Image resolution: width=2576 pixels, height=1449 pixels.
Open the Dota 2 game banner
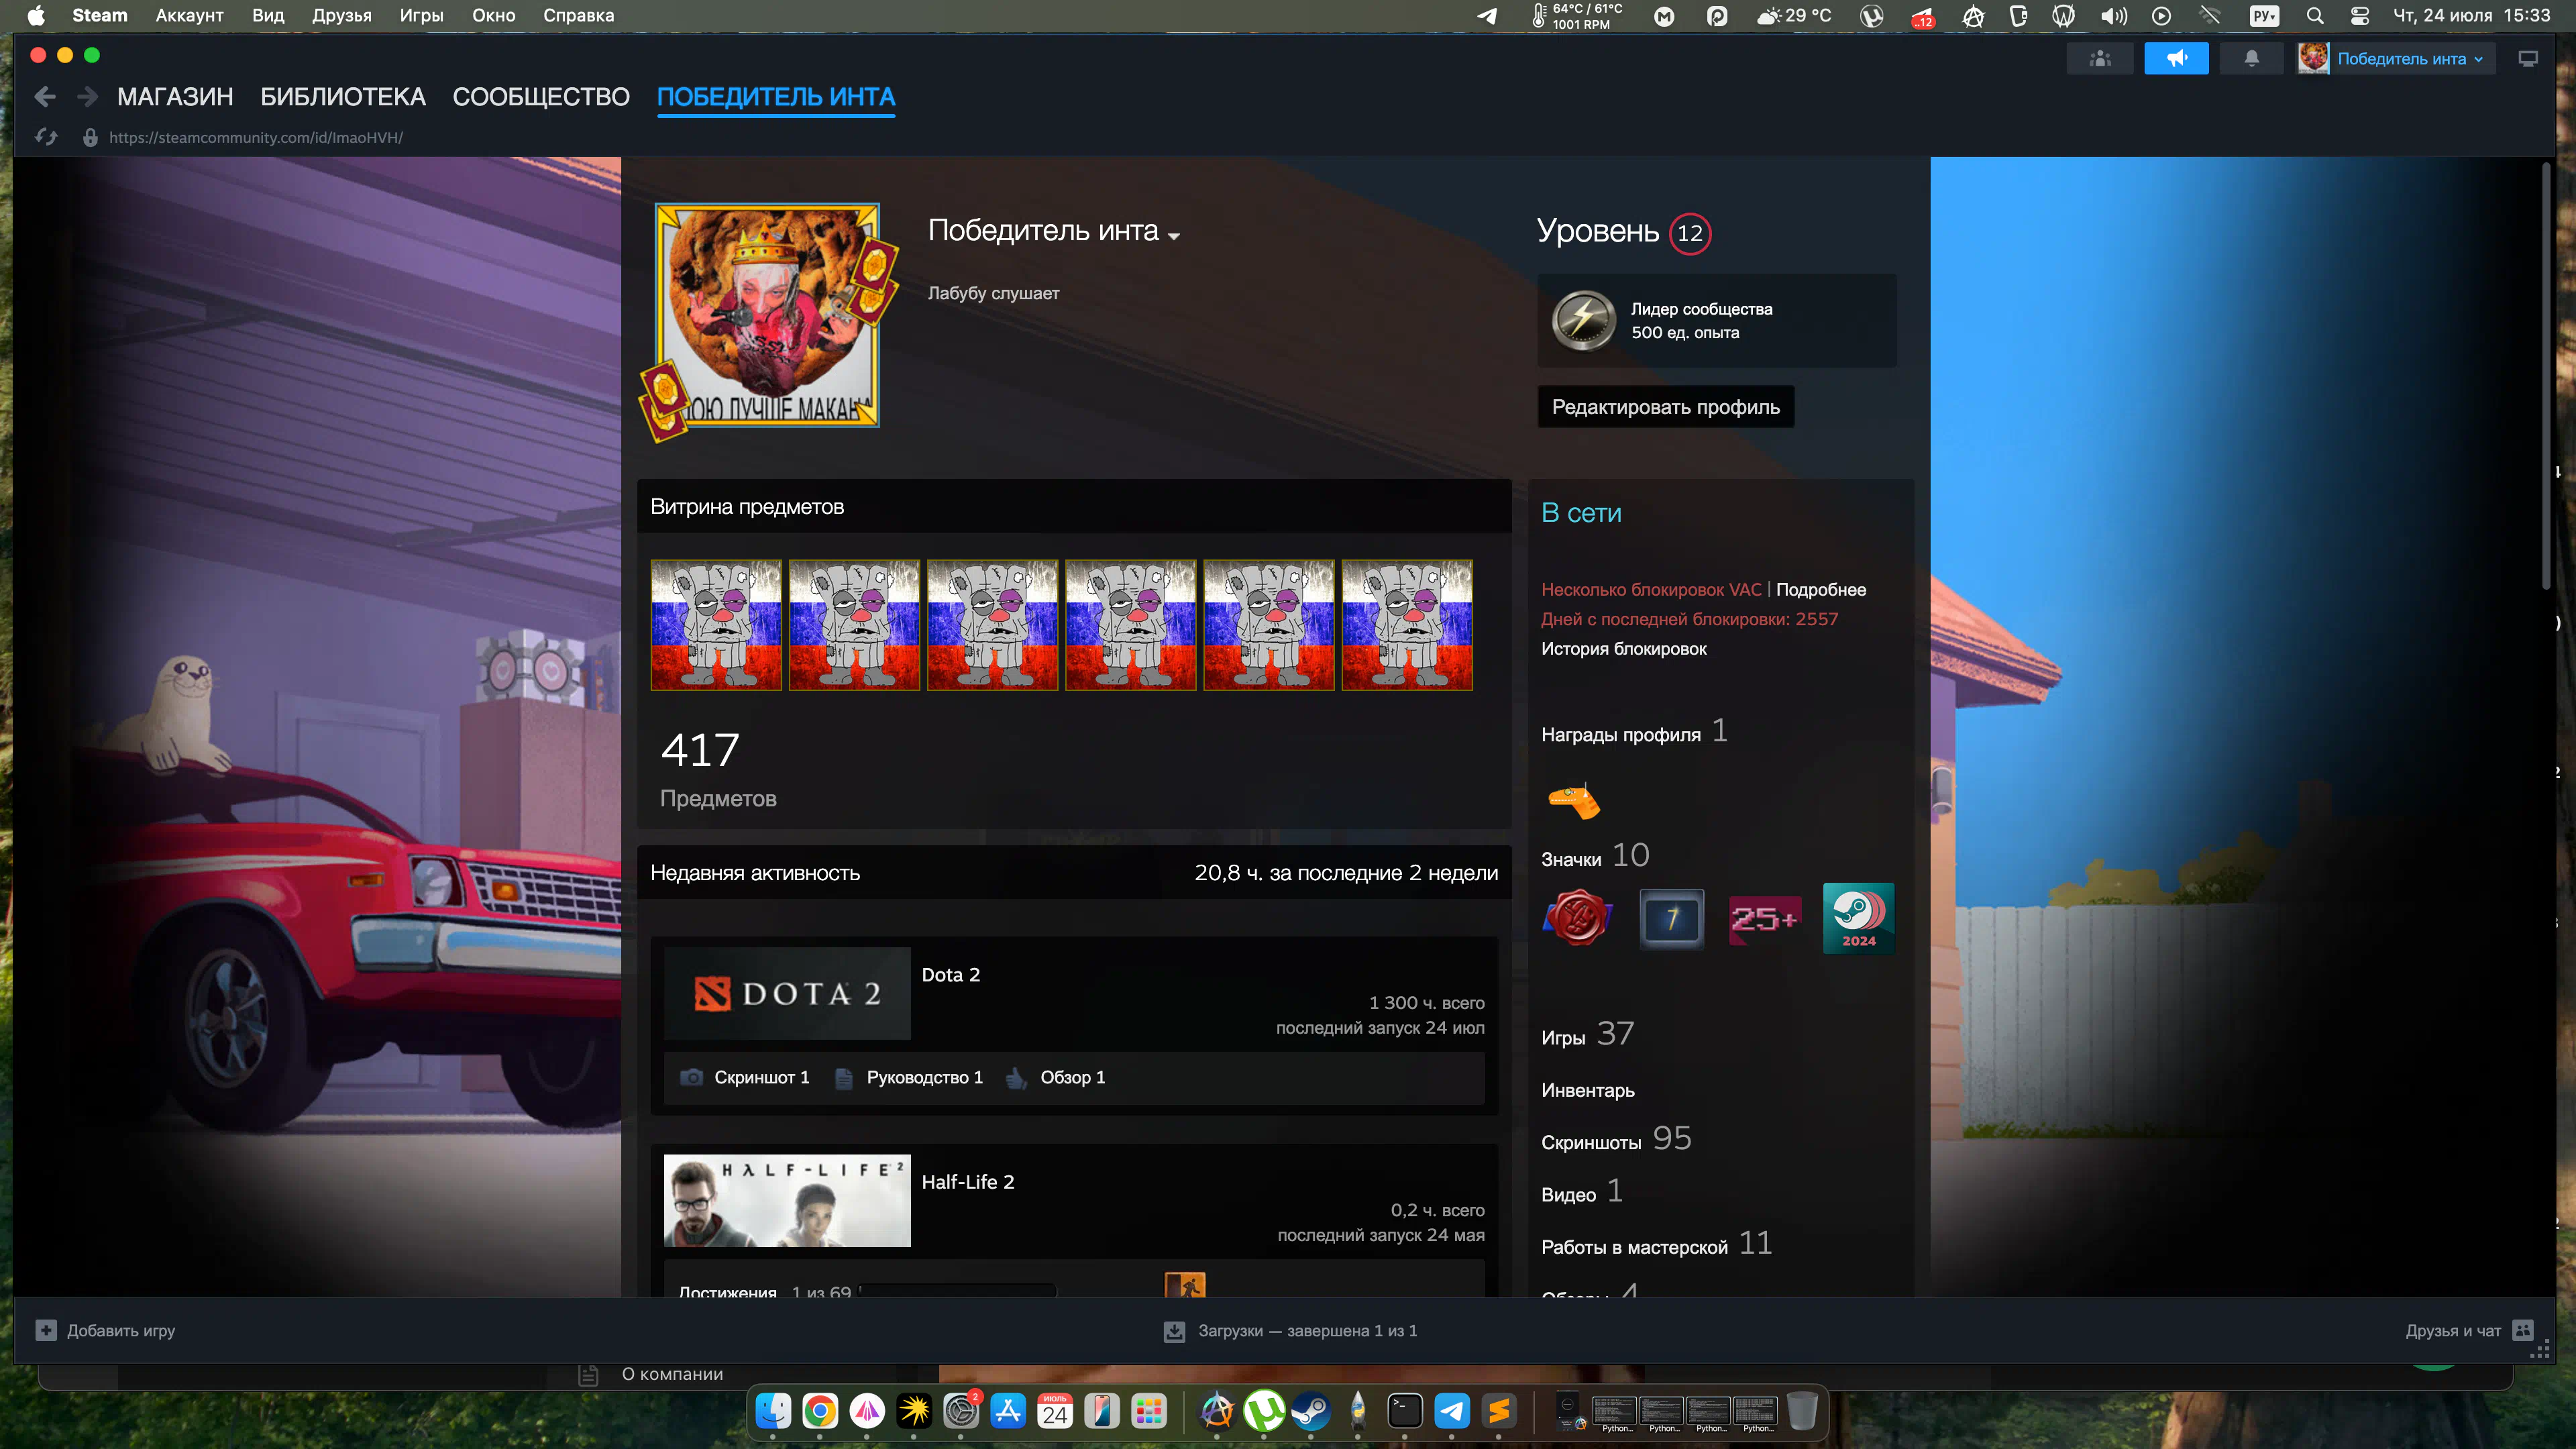(x=787, y=993)
